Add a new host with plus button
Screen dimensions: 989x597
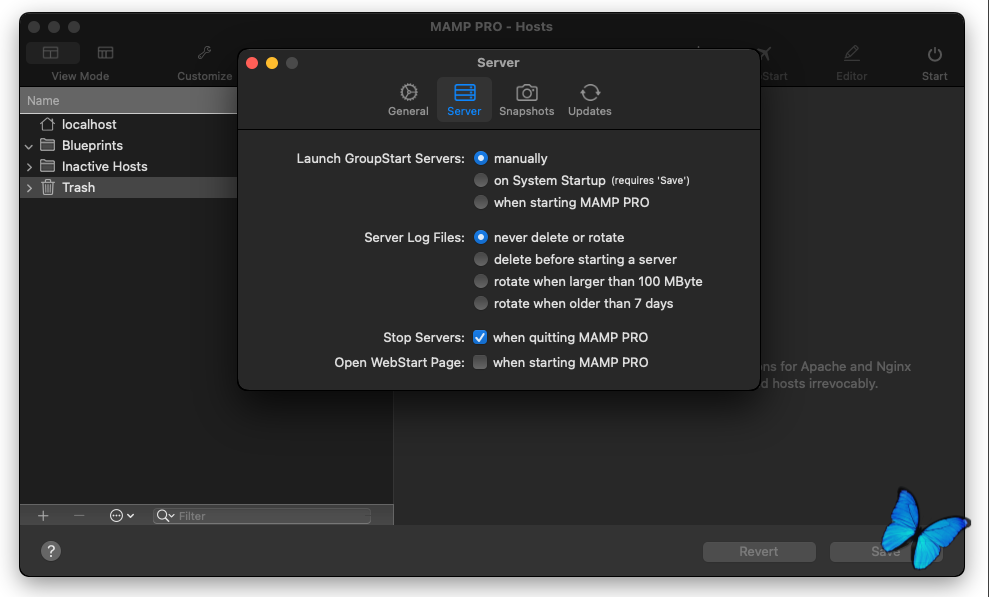click(43, 516)
